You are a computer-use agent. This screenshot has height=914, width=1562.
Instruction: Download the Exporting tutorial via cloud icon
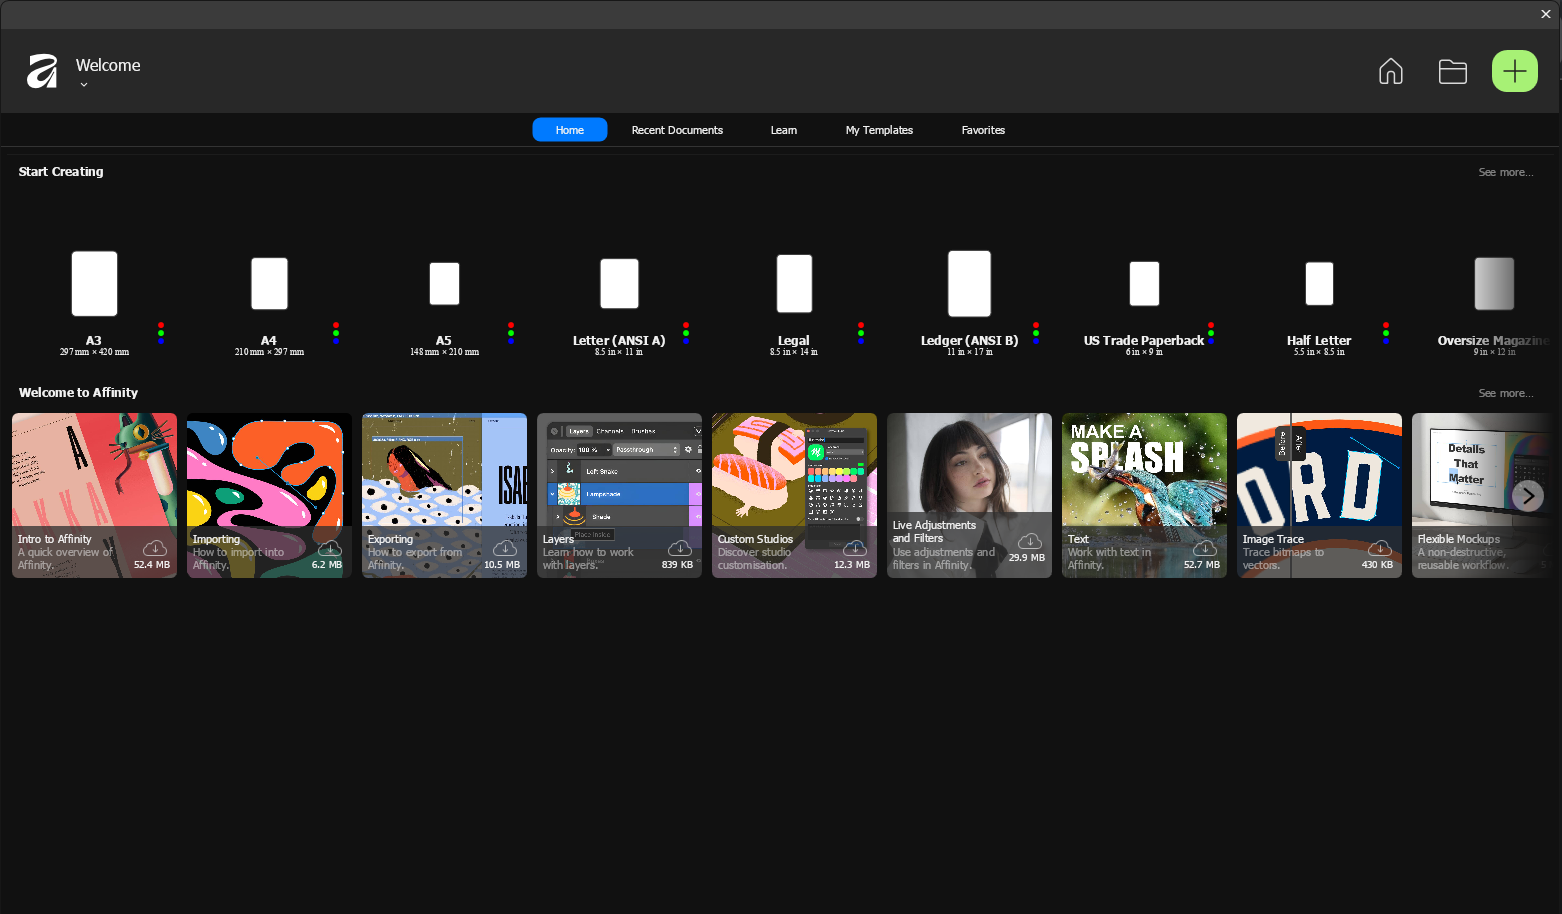click(x=505, y=548)
